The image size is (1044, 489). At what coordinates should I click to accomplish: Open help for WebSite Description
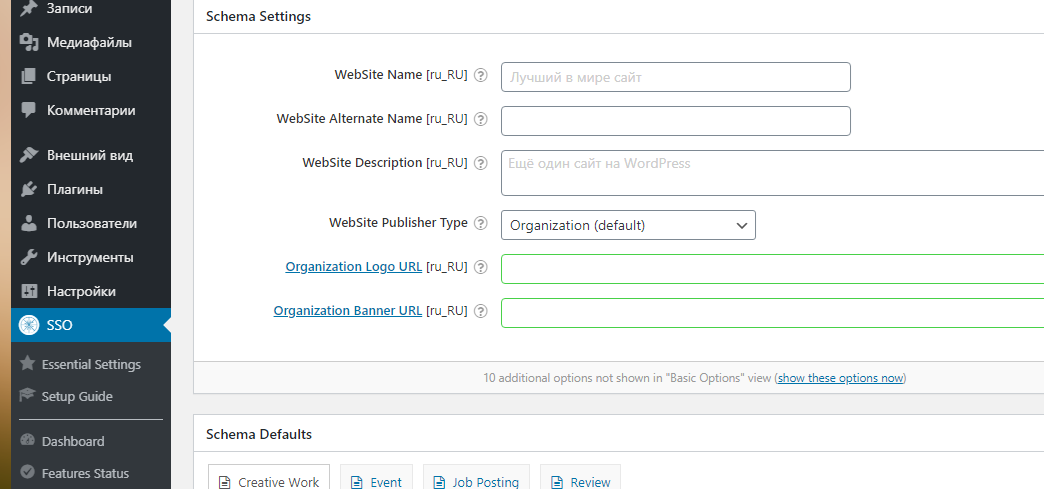(x=481, y=163)
